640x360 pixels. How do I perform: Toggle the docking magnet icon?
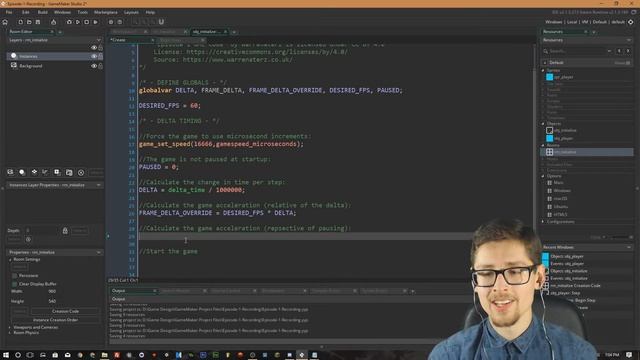(x=161, y=22)
